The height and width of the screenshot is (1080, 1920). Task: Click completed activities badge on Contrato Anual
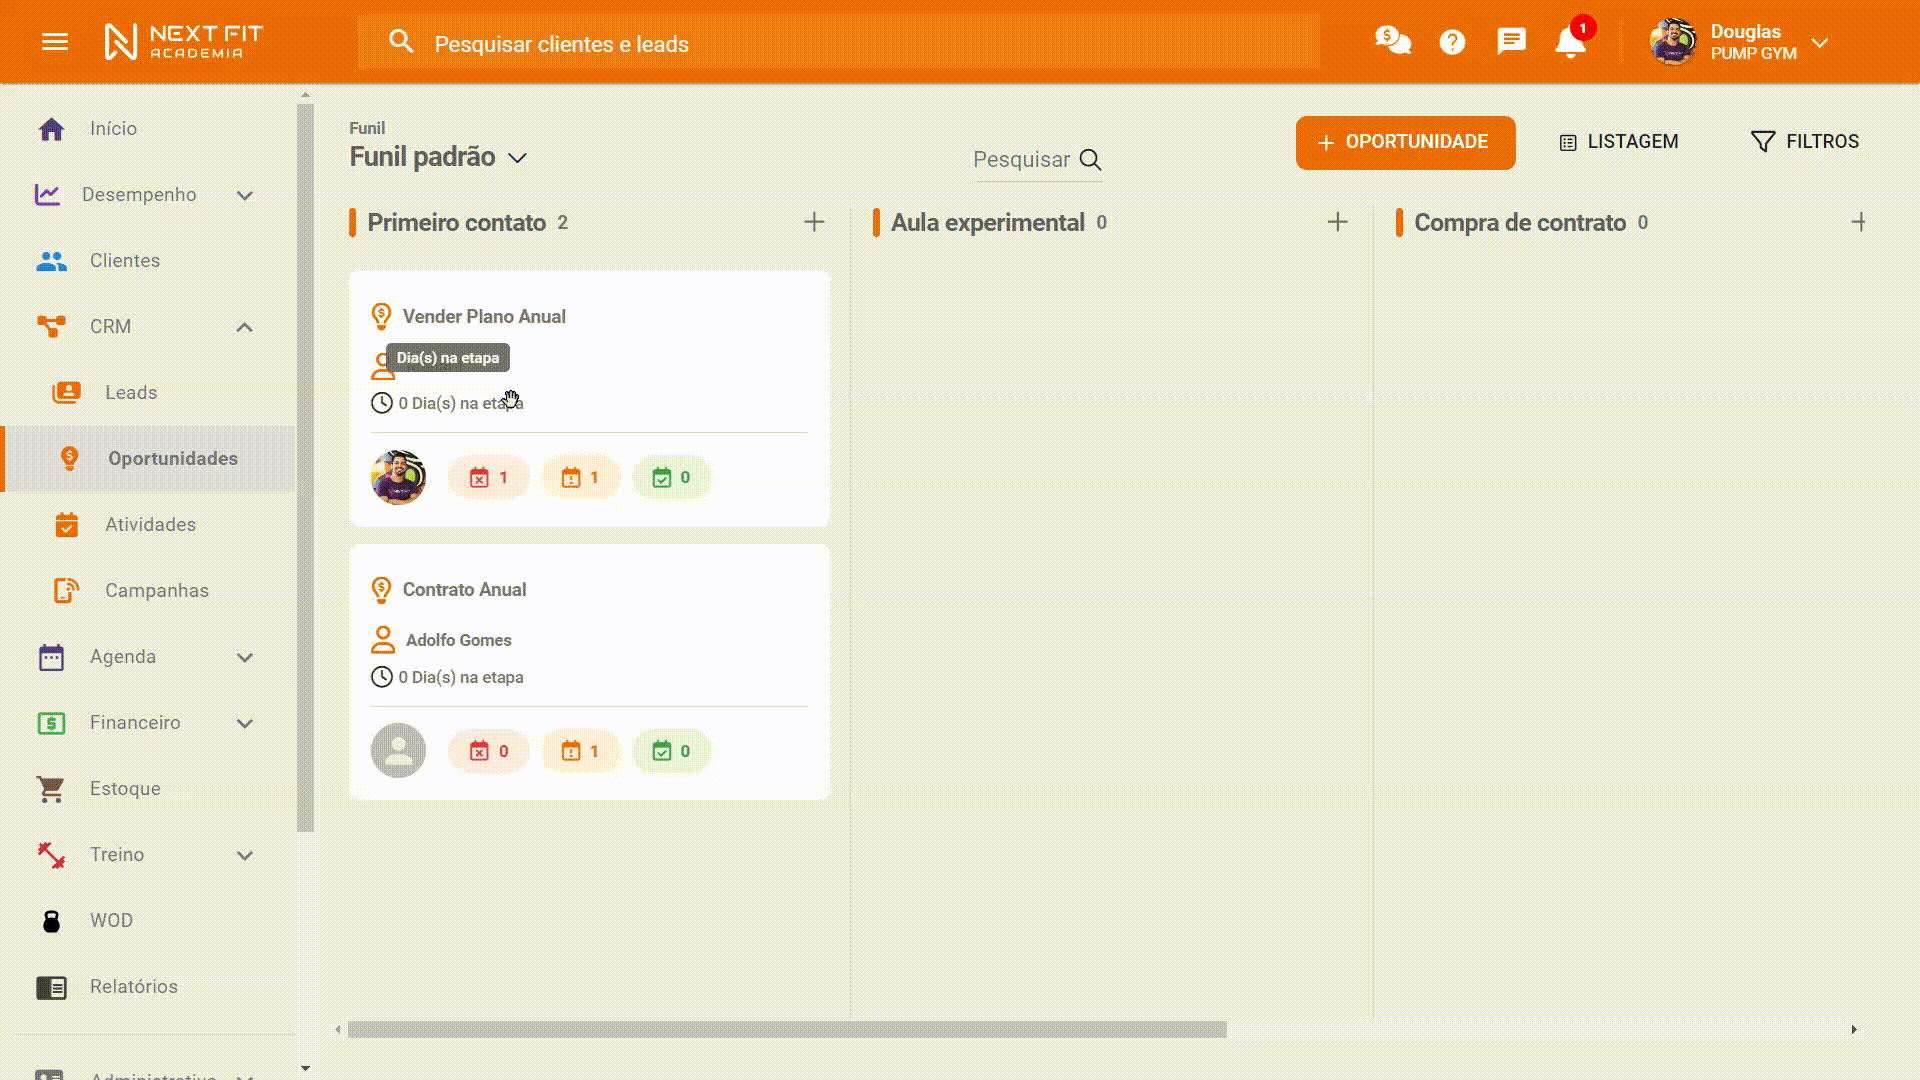(671, 751)
